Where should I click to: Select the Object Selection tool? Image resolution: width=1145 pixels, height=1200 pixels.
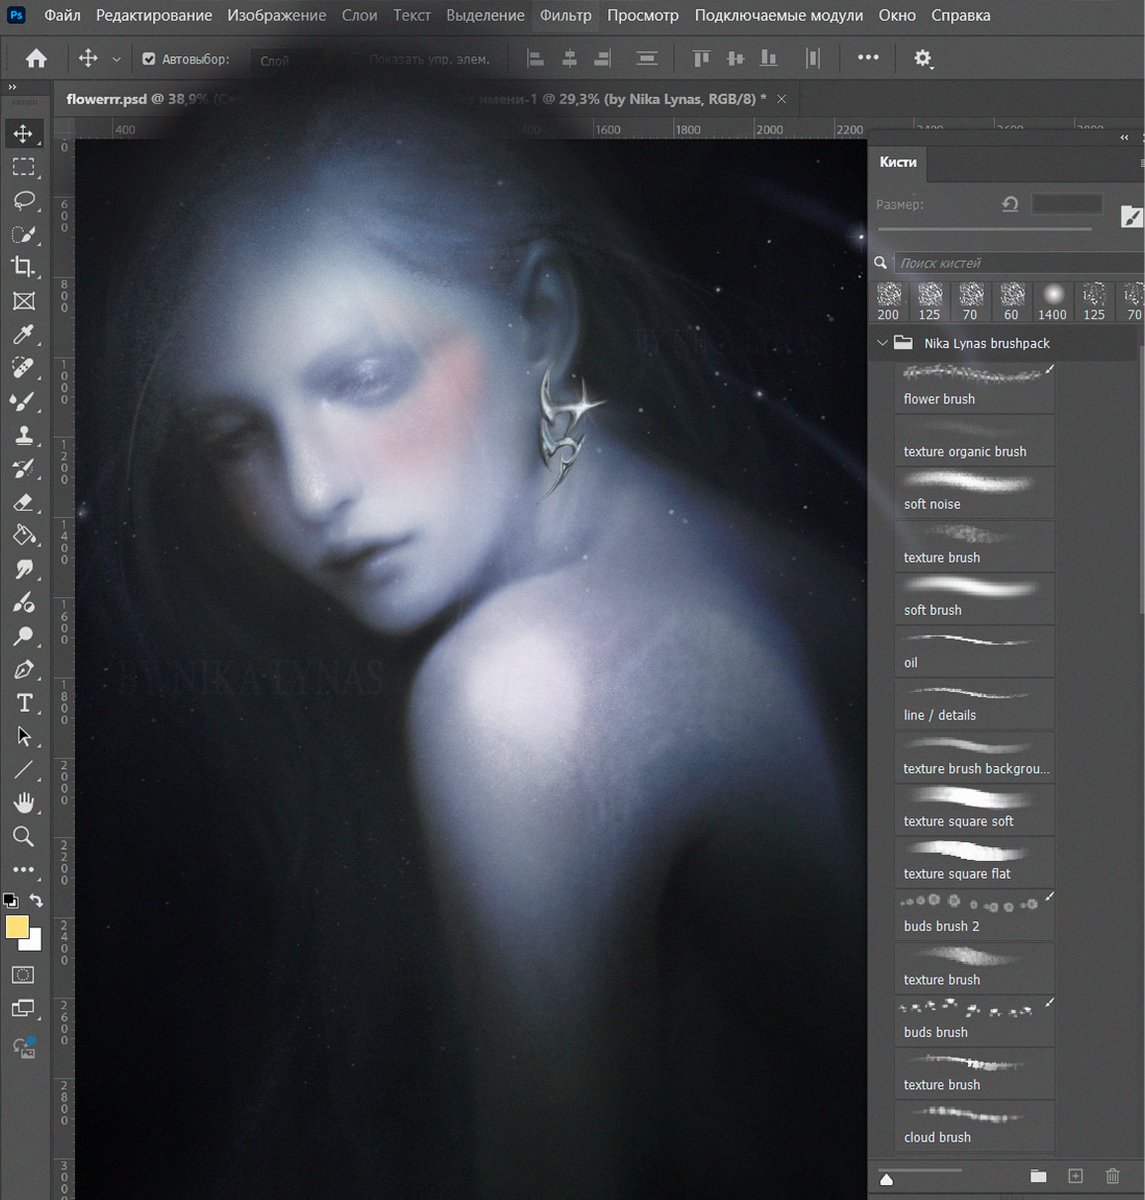[23, 234]
